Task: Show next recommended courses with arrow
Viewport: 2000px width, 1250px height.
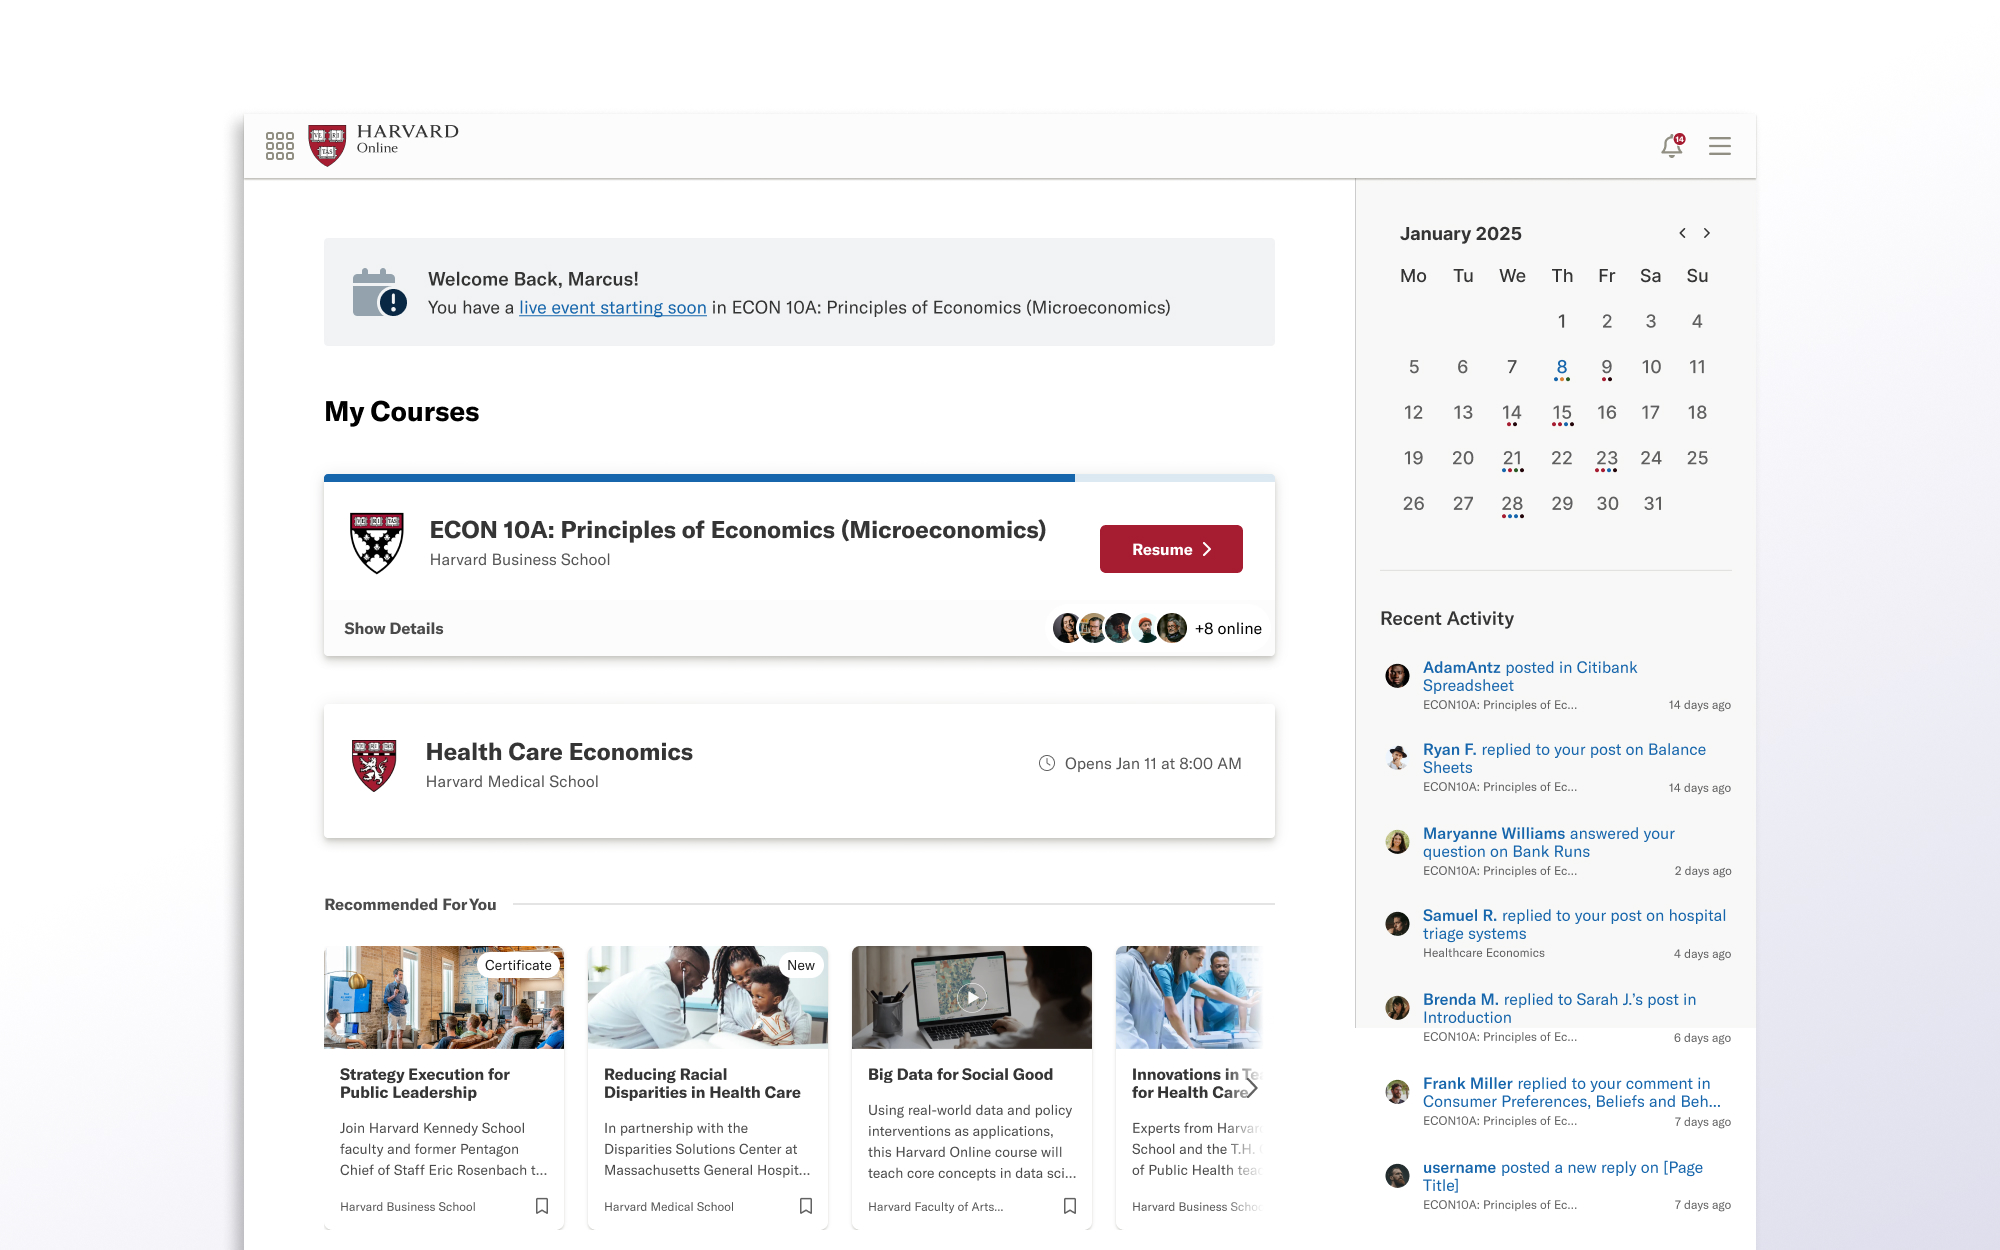Action: pos(1251,1087)
